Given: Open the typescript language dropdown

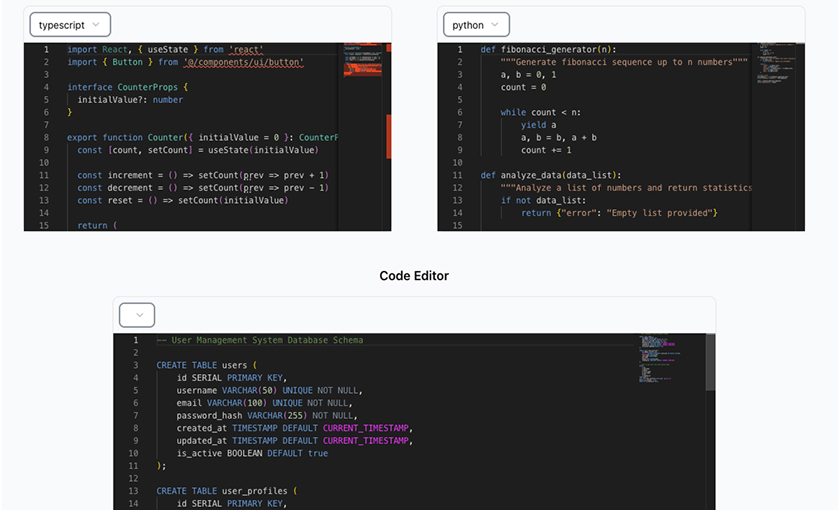Looking at the screenshot, I should click(x=69, y=25).
